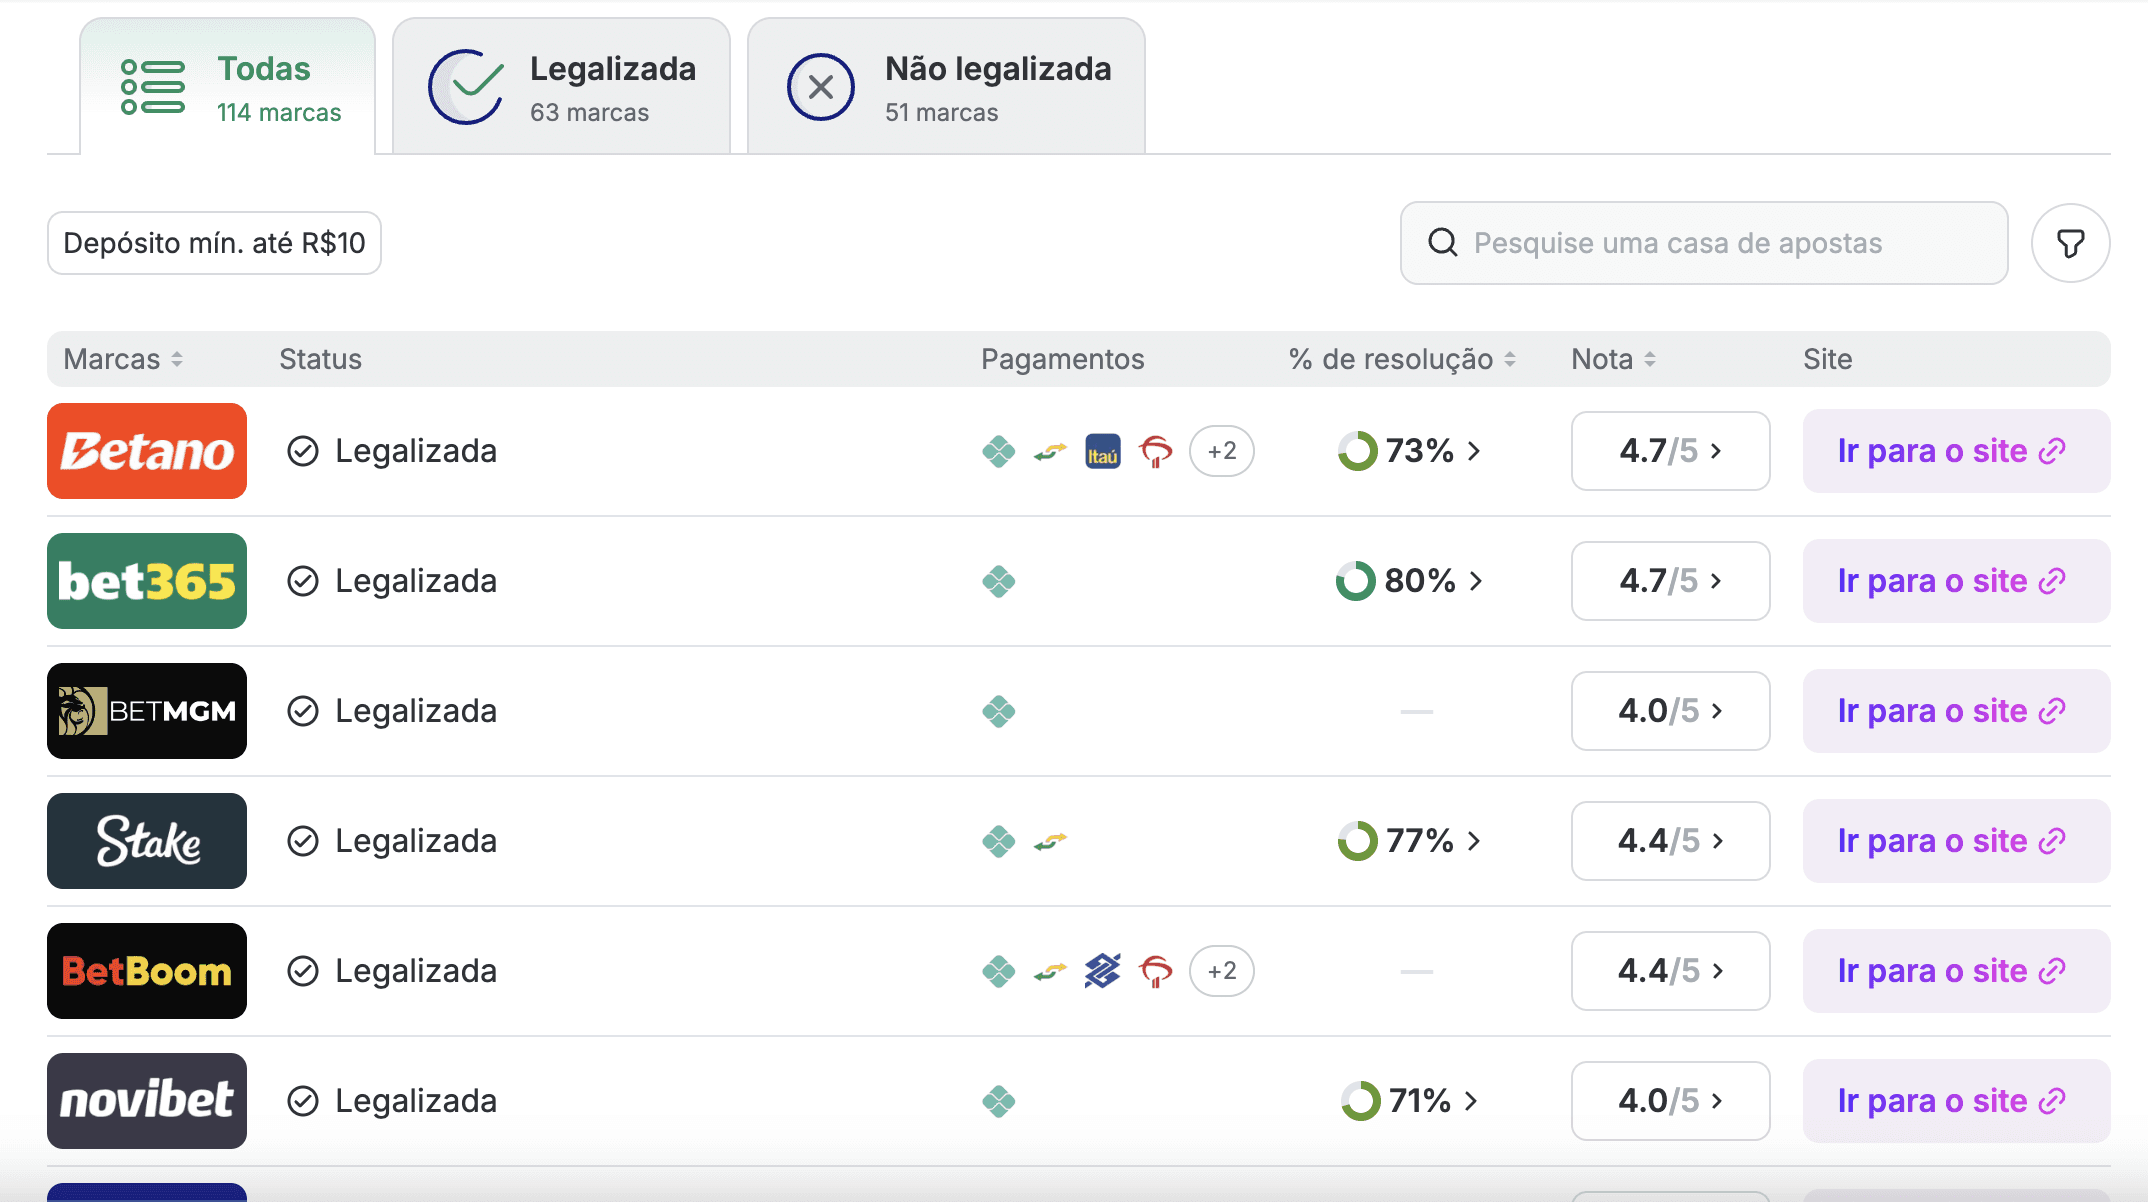Click the Pagamentos column header
Screen dimensions: 2148x1202
pos(1062,359)
